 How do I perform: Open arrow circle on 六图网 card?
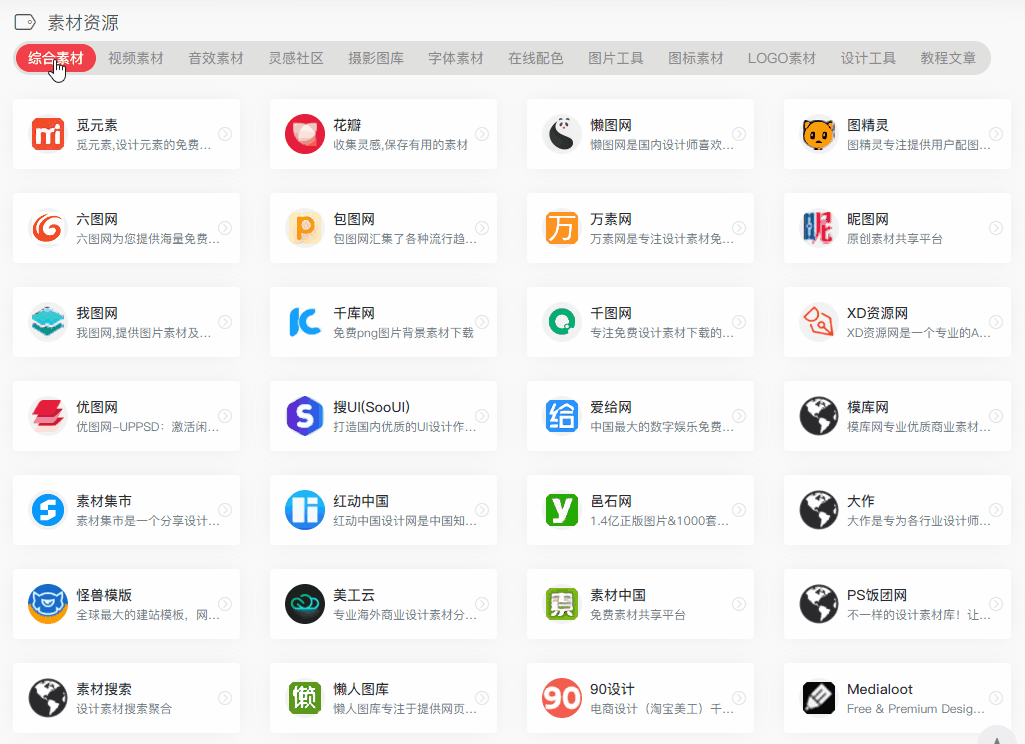pos(225,228)
